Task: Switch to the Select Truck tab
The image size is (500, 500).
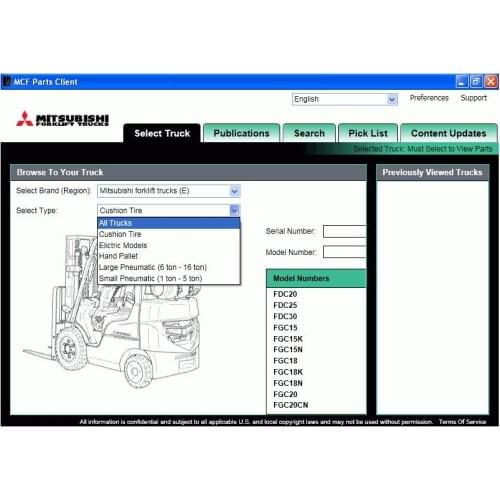Action: pos(162,133)
